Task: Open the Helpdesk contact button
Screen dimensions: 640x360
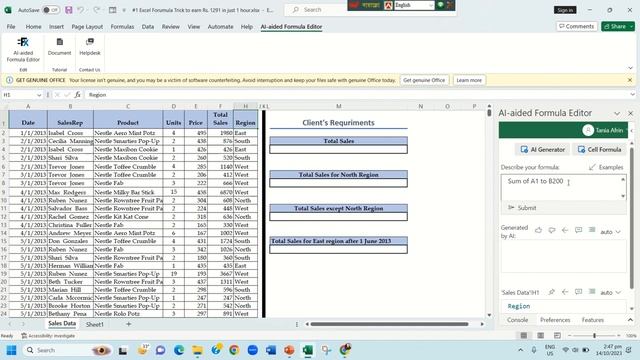Action: pos(90,47)
